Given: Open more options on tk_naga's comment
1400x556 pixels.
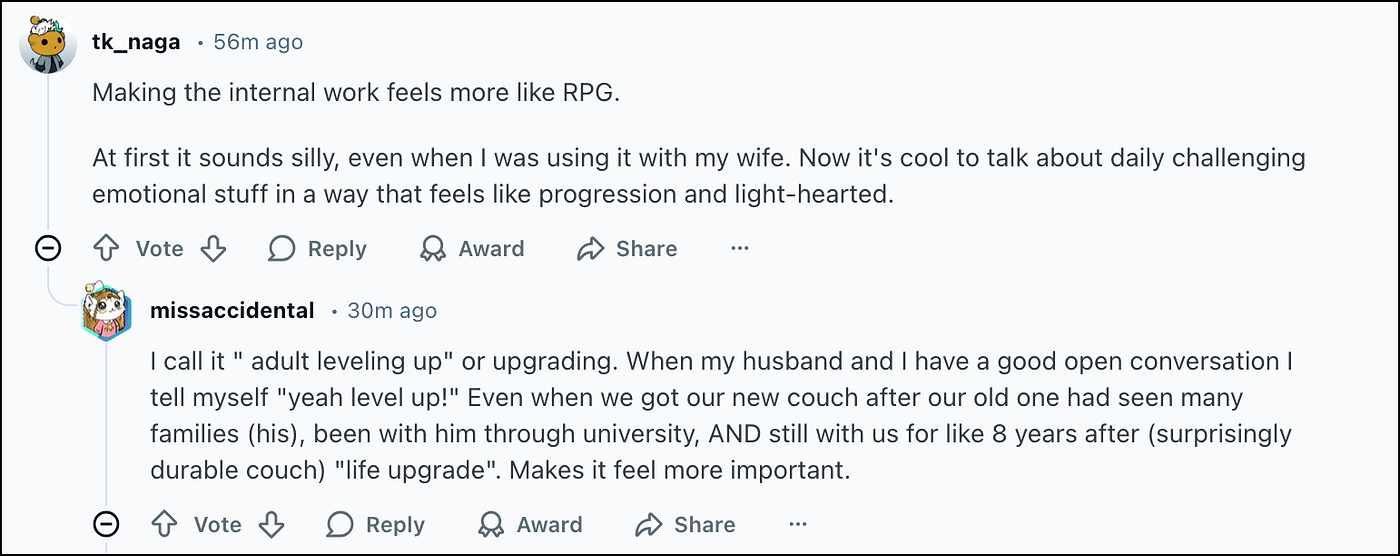Looking at the screenshot, I should pos(740,248).
